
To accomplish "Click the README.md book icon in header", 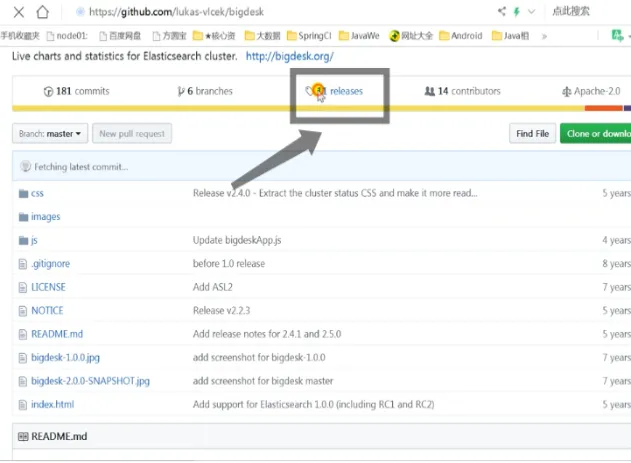I will coord(23,436).
